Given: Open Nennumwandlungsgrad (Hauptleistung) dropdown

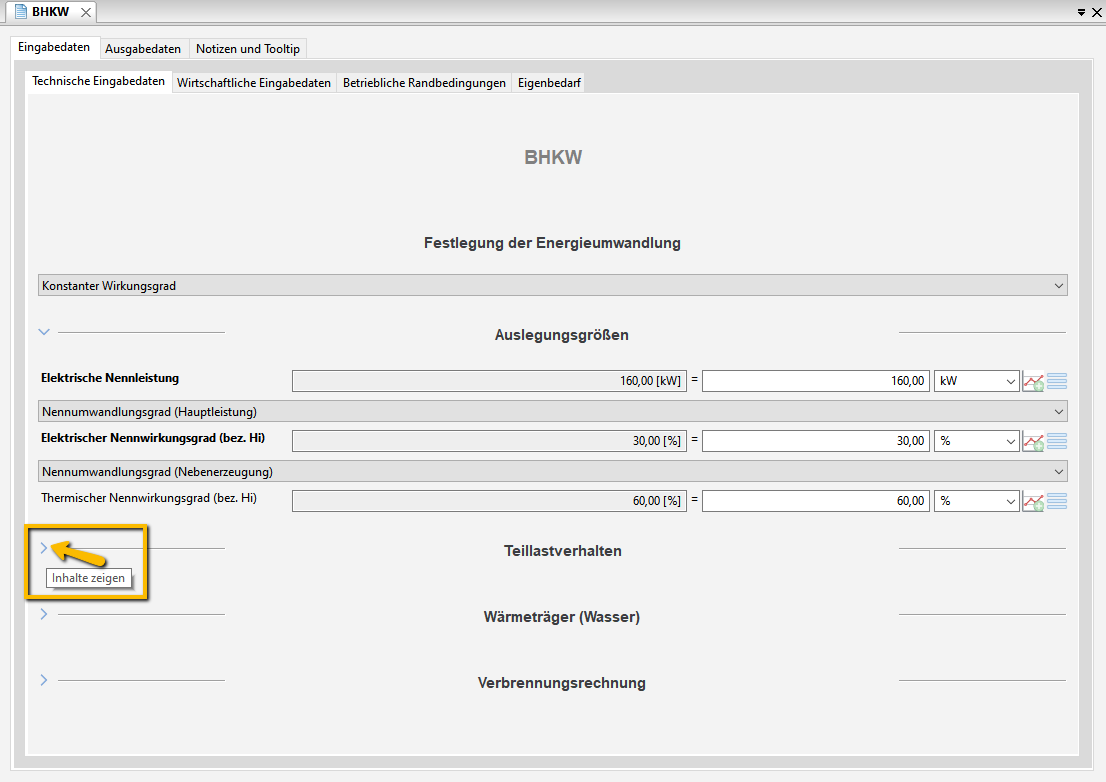Looking at the screenshot, I should point(552,411).
